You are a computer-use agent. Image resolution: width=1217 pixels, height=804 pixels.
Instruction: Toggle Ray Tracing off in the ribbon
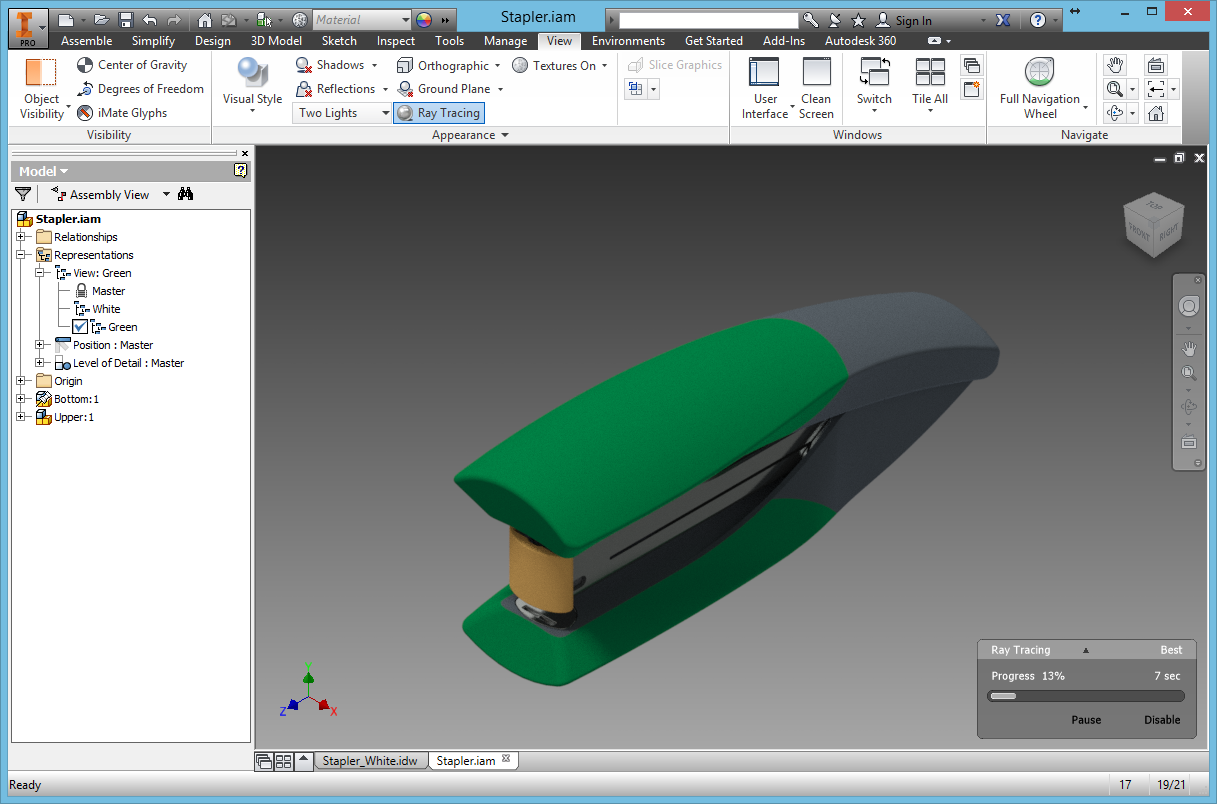pyautogui.click(x=439, y=113)
